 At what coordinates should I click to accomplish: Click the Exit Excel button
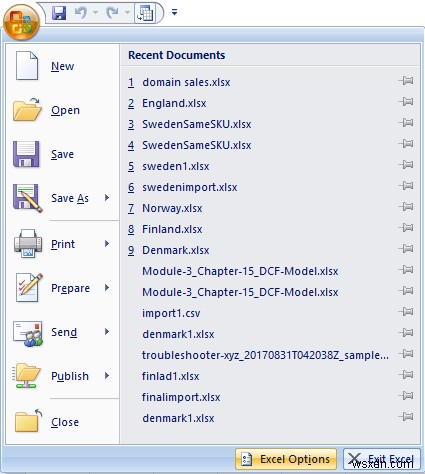(381, 459)
